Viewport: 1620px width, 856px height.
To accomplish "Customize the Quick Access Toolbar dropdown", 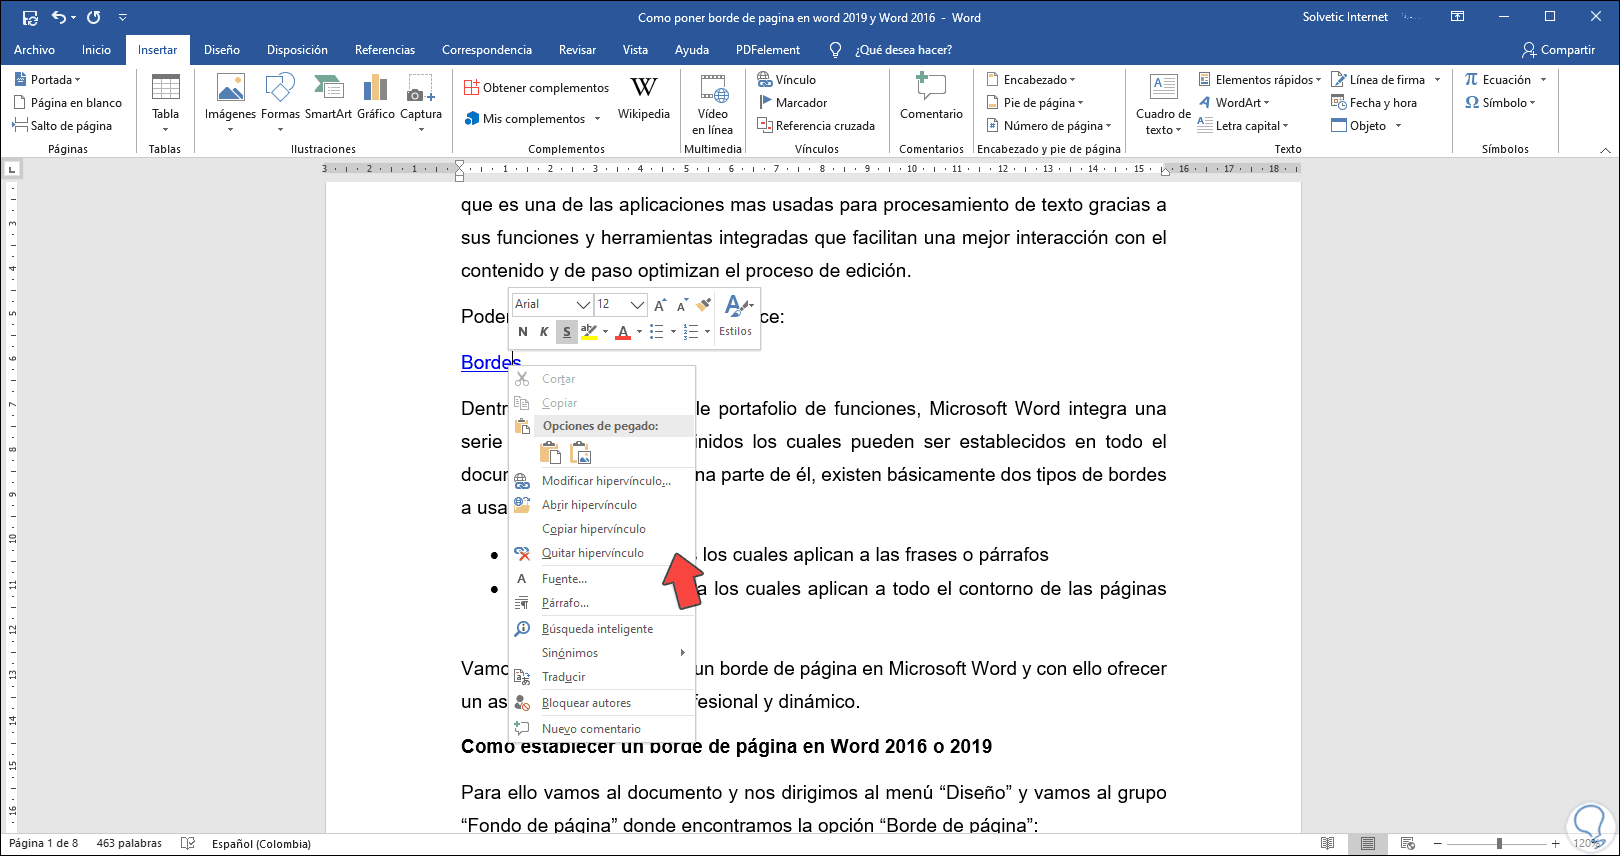I will (123, 17).
